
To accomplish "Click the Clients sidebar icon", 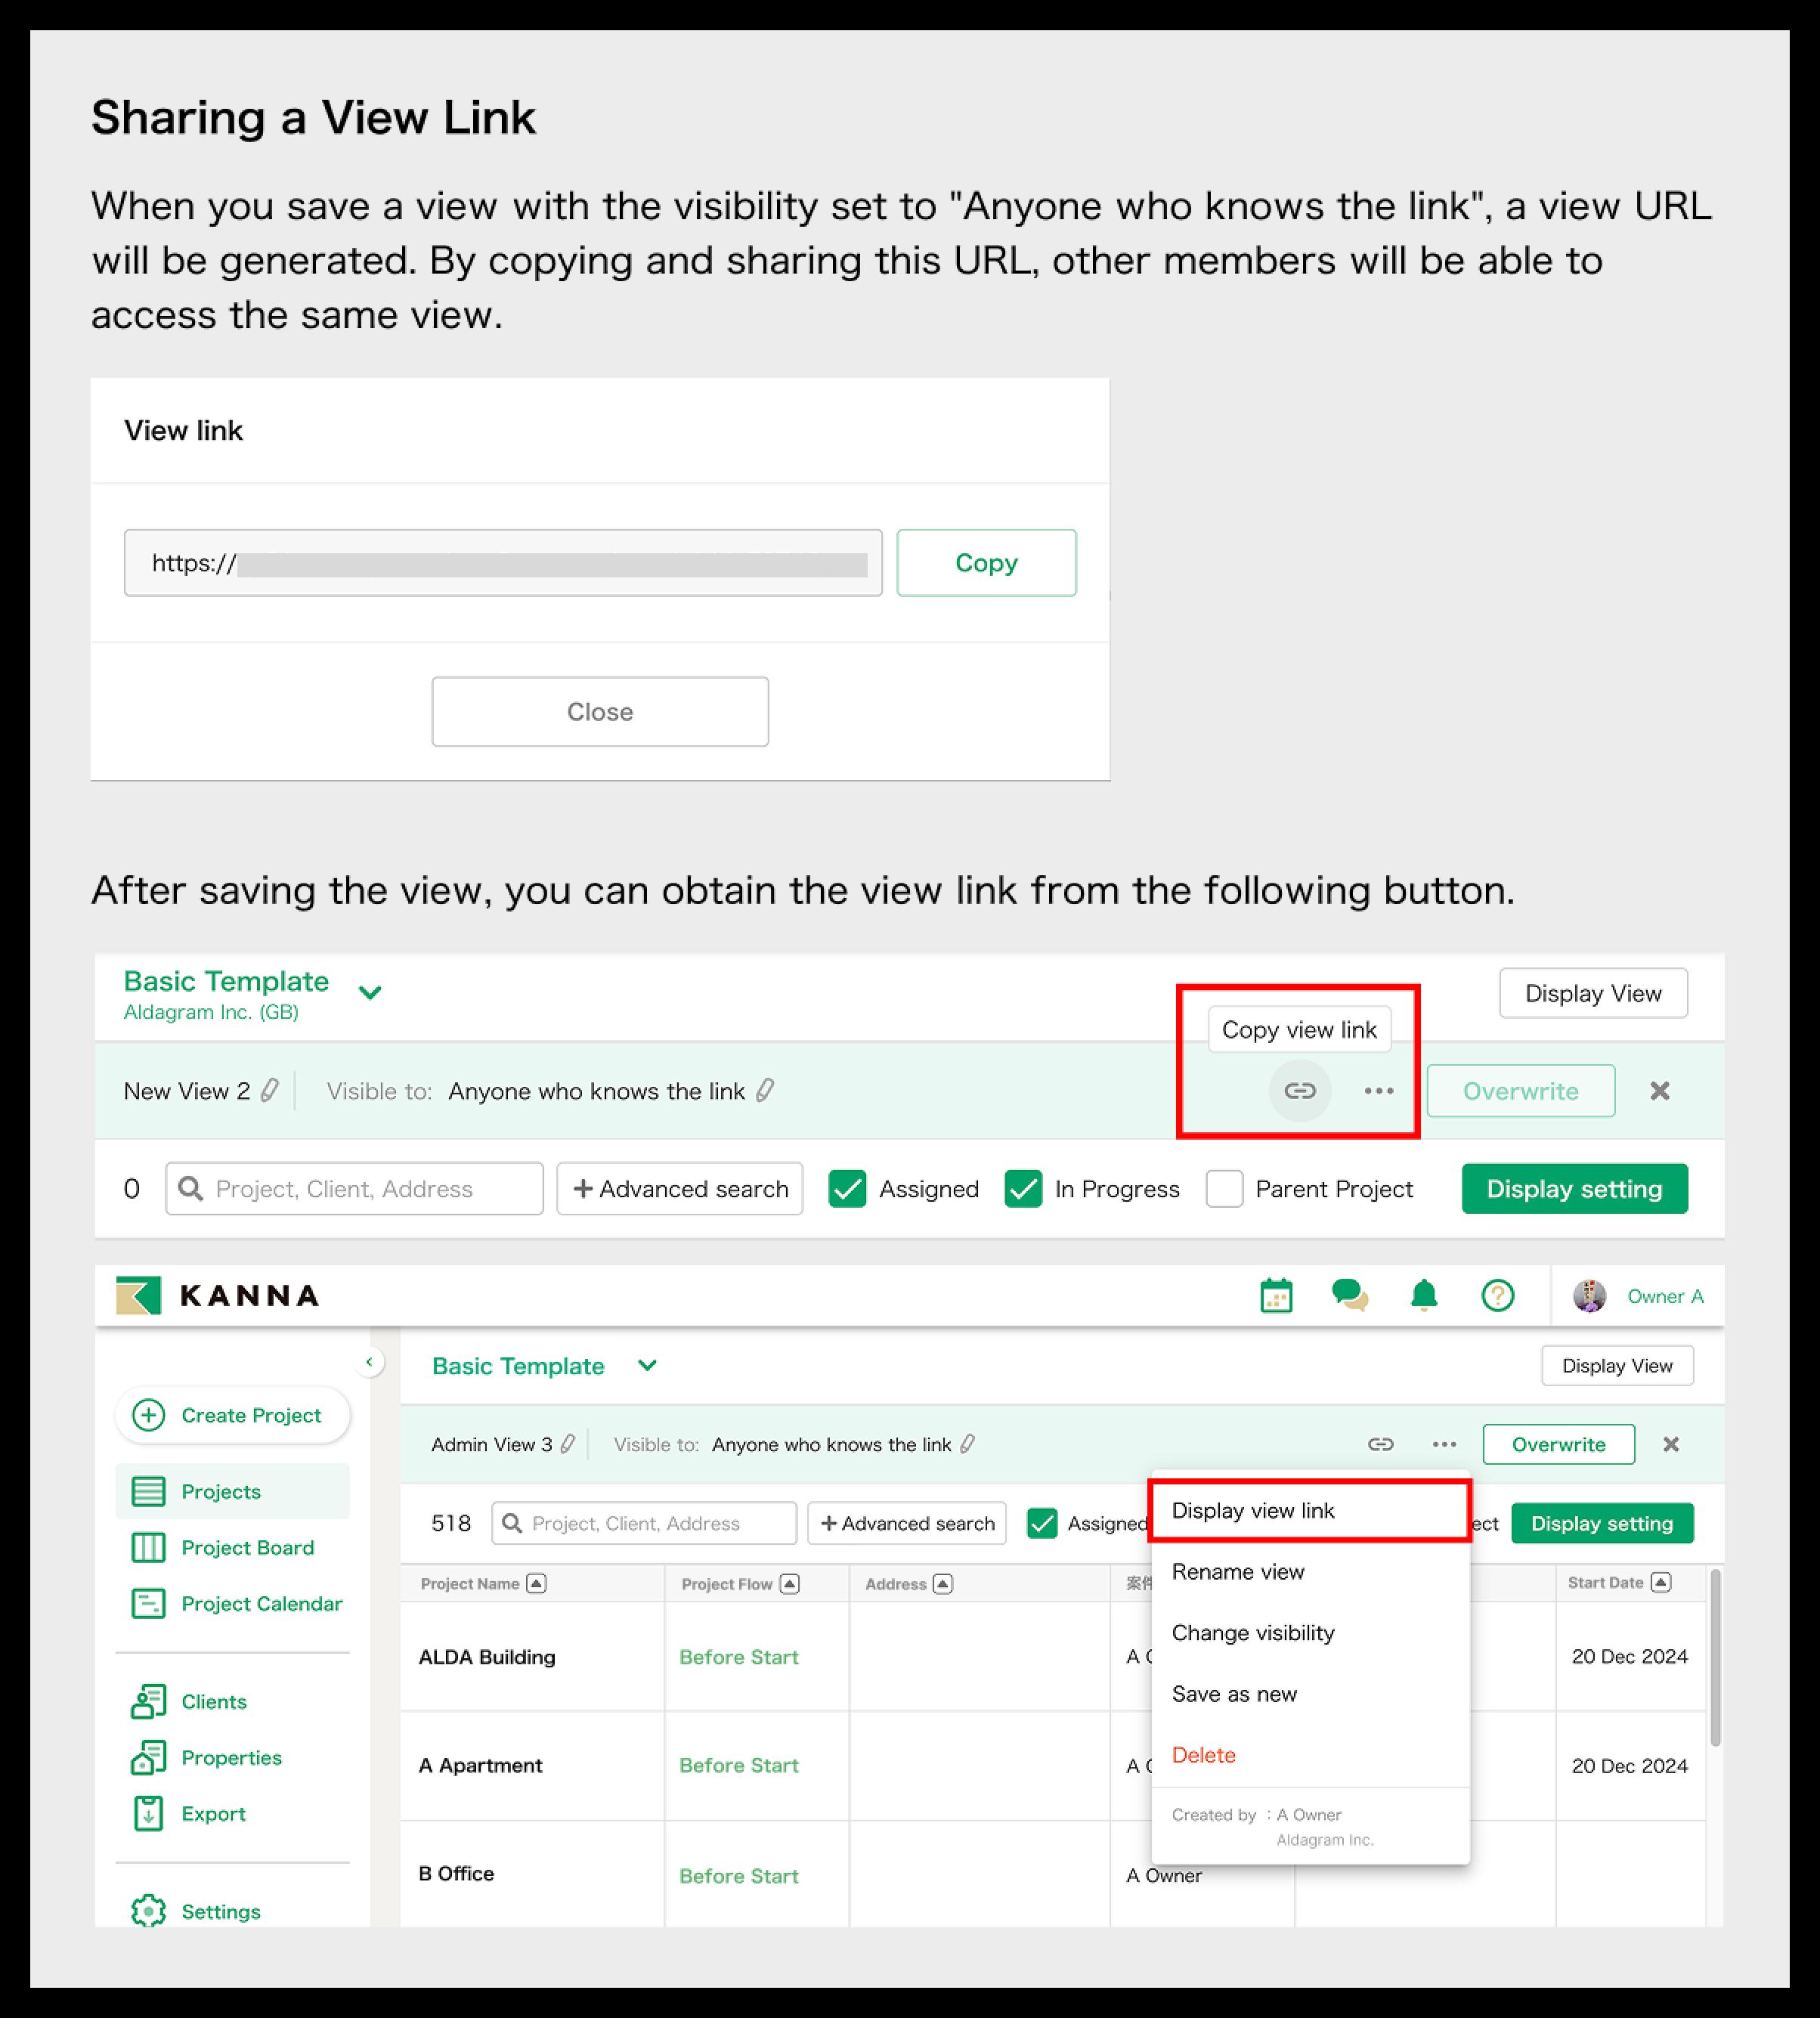I will tap(149, 1701).
